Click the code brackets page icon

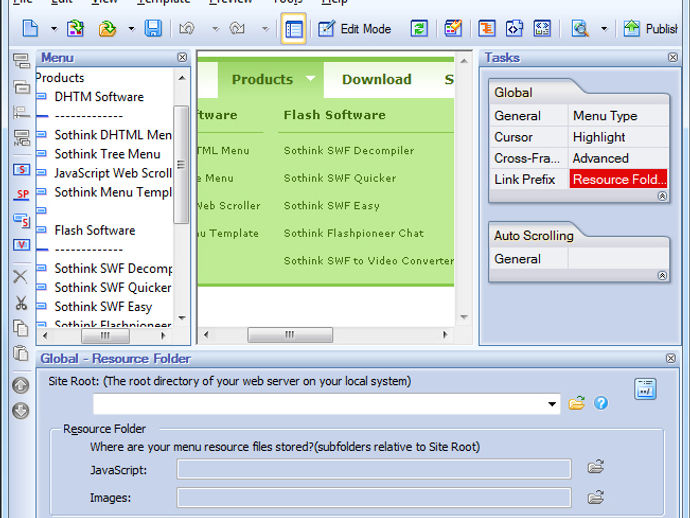click(x=514, y=29)
